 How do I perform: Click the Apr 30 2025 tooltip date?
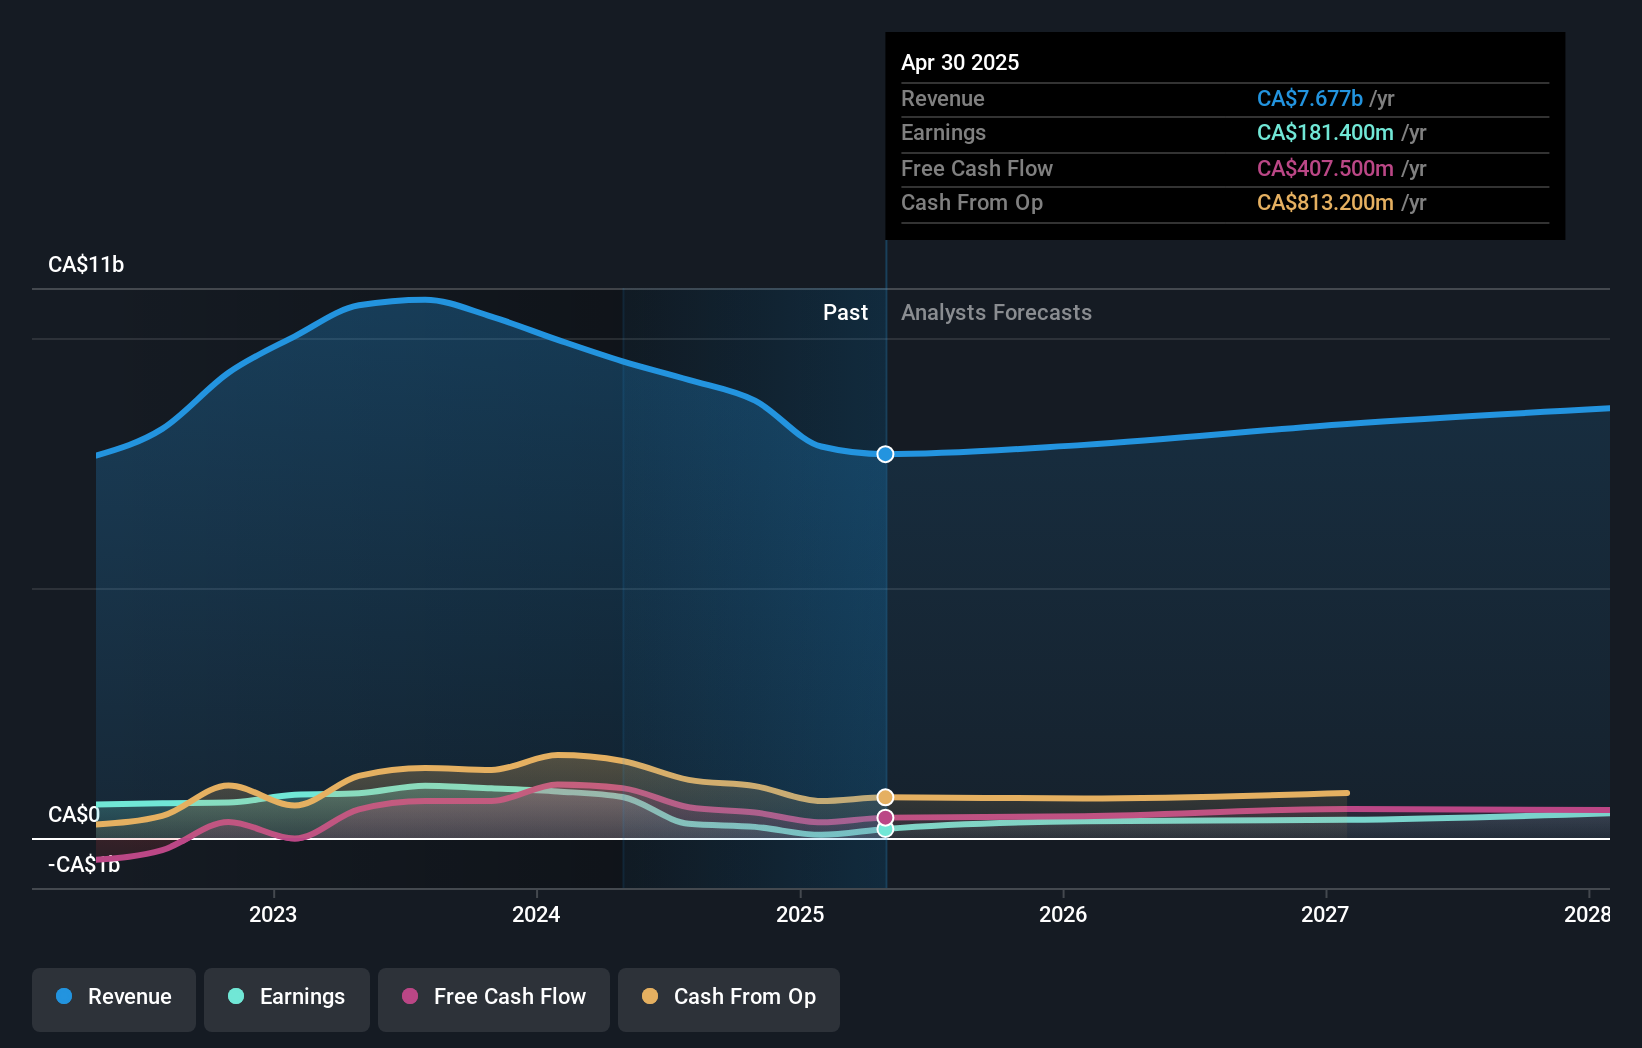coord(960,62)
